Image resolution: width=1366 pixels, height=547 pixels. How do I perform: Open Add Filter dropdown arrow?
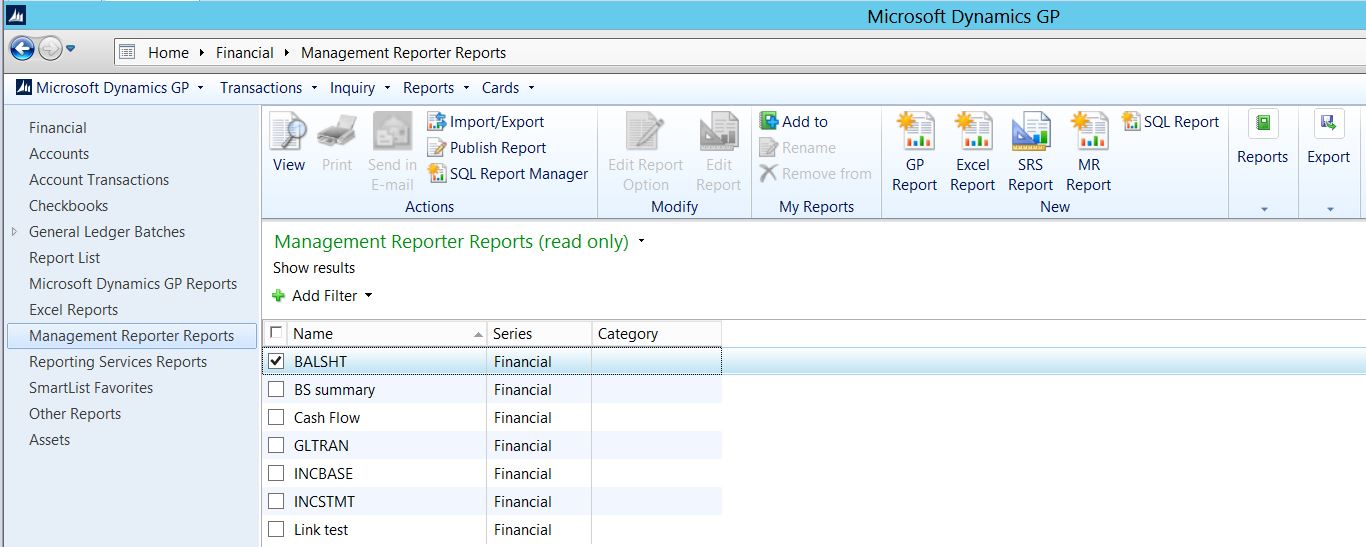coord(368,296)
